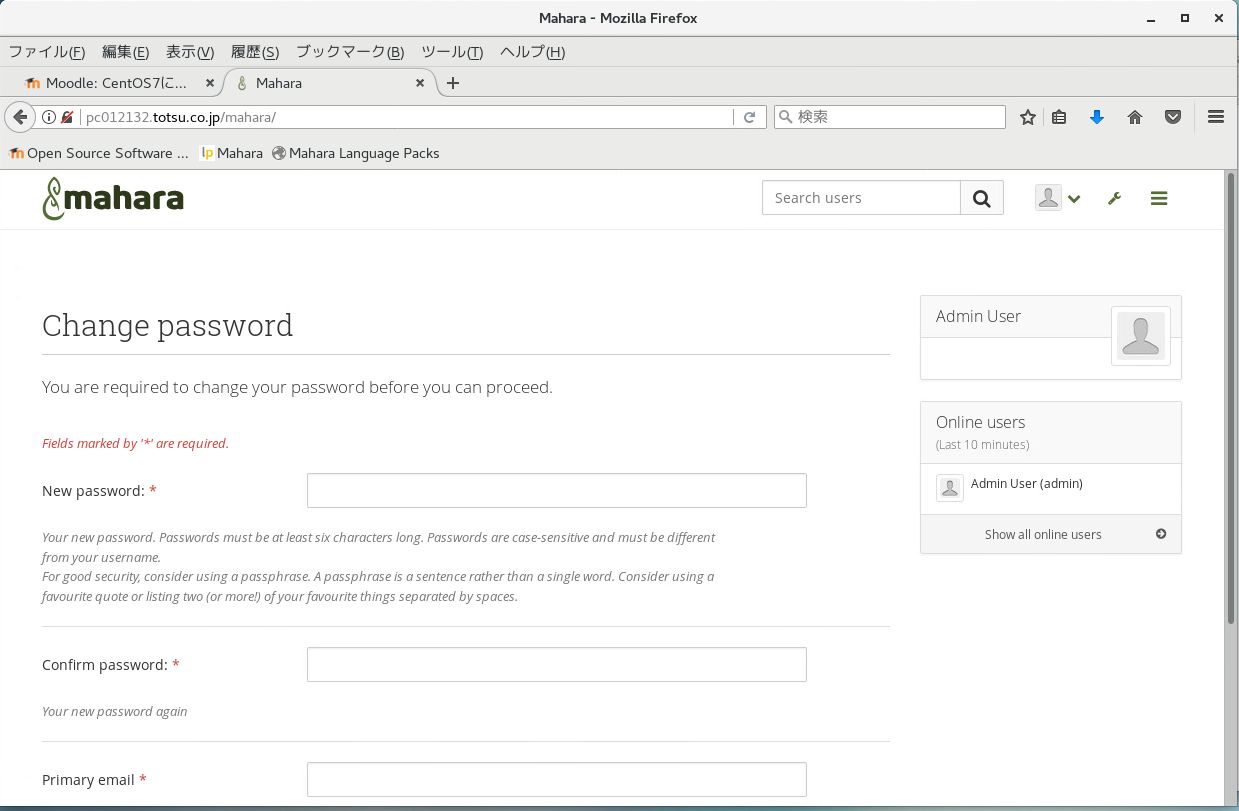
Task: Bookmark this page with the star icon
Action: (1027, 117)
